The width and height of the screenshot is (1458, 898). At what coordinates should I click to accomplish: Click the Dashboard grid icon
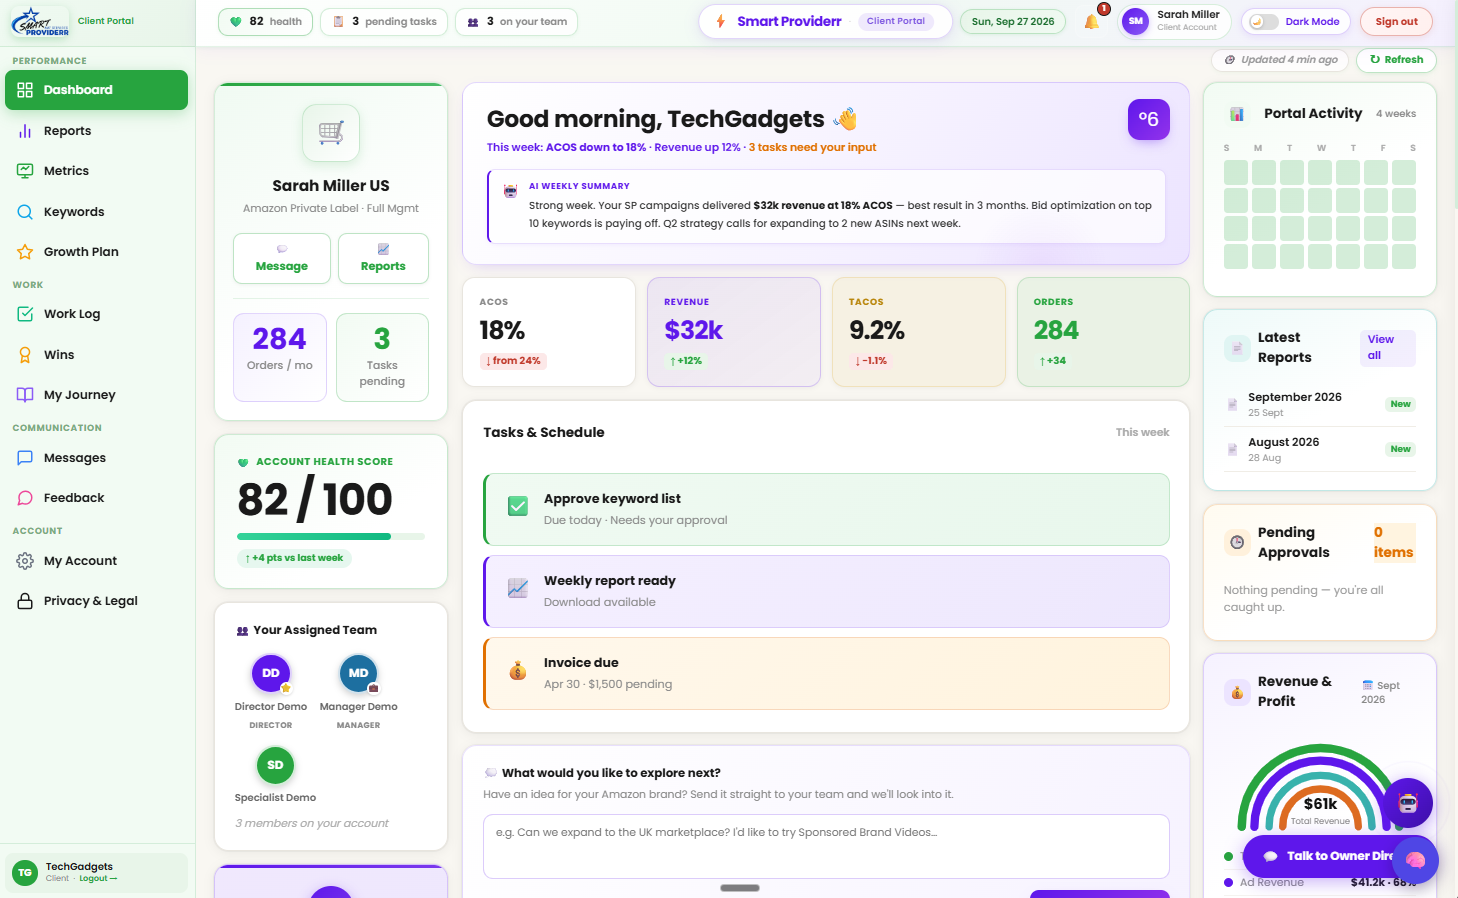coord(25,90)
